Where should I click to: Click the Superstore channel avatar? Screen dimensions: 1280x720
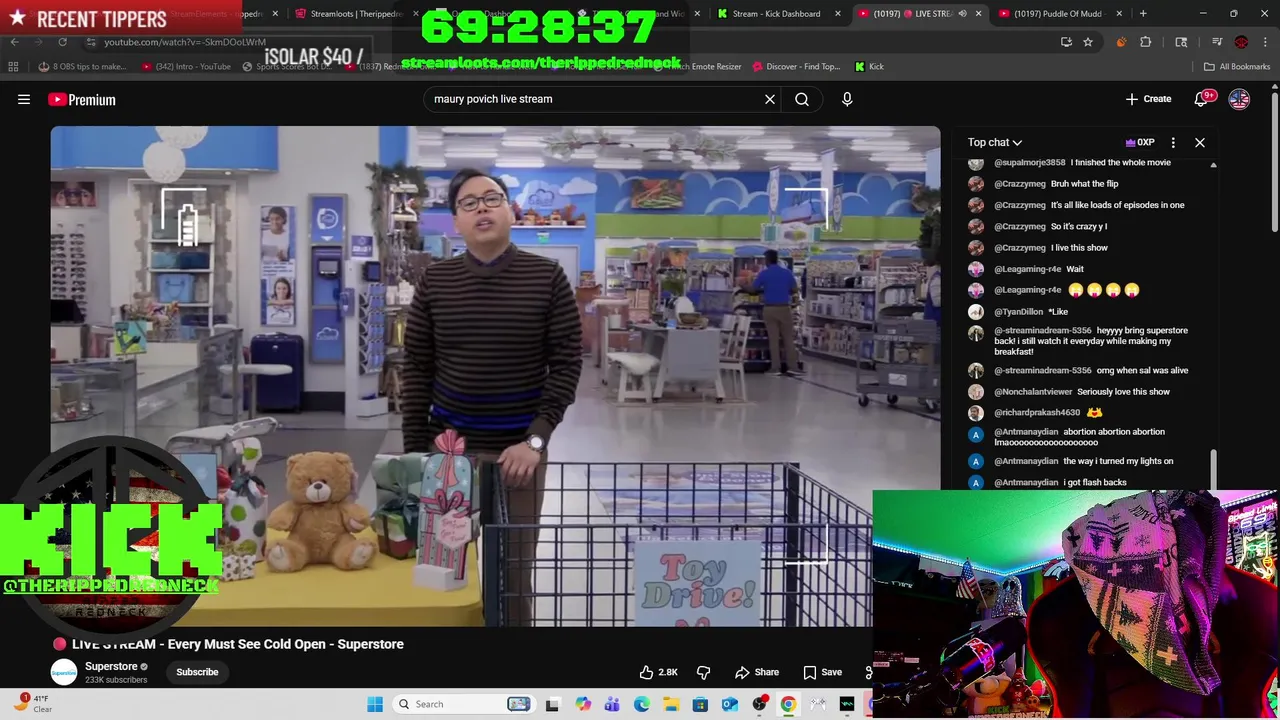[x=64, y=672]
